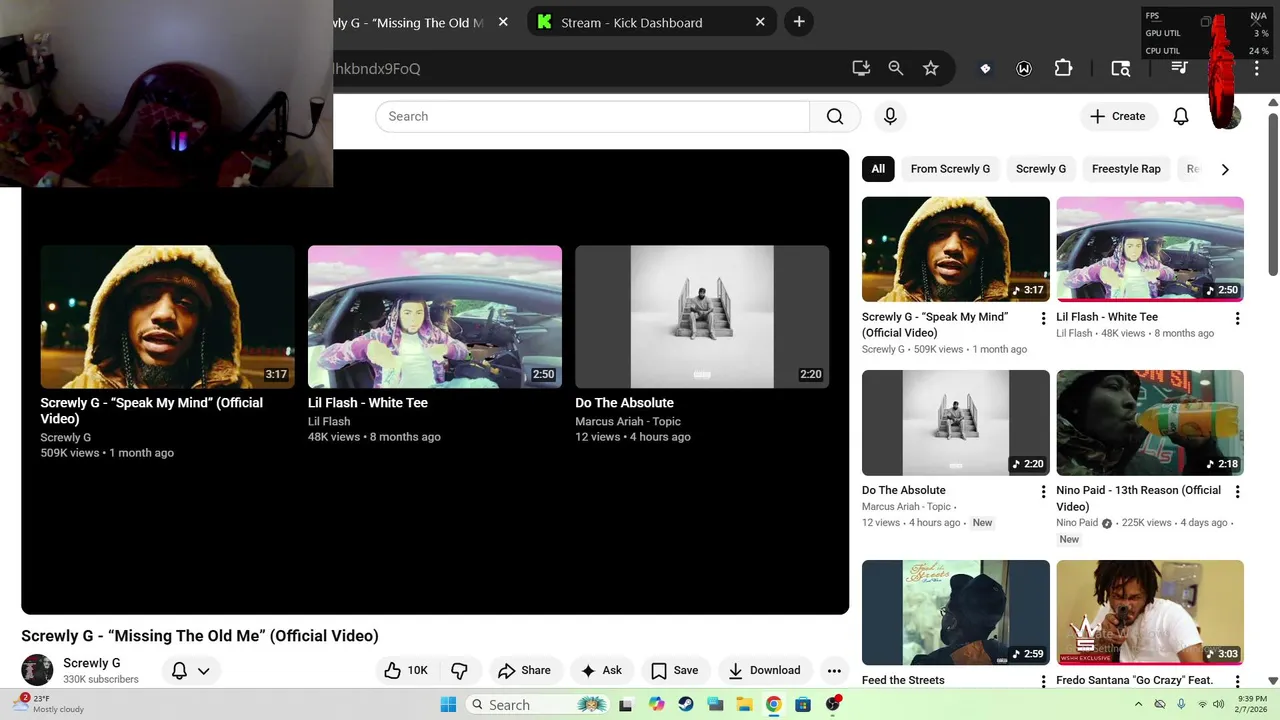Select the All filter chip
Viewport: 1280px width, 720px height.
(878, 169)
